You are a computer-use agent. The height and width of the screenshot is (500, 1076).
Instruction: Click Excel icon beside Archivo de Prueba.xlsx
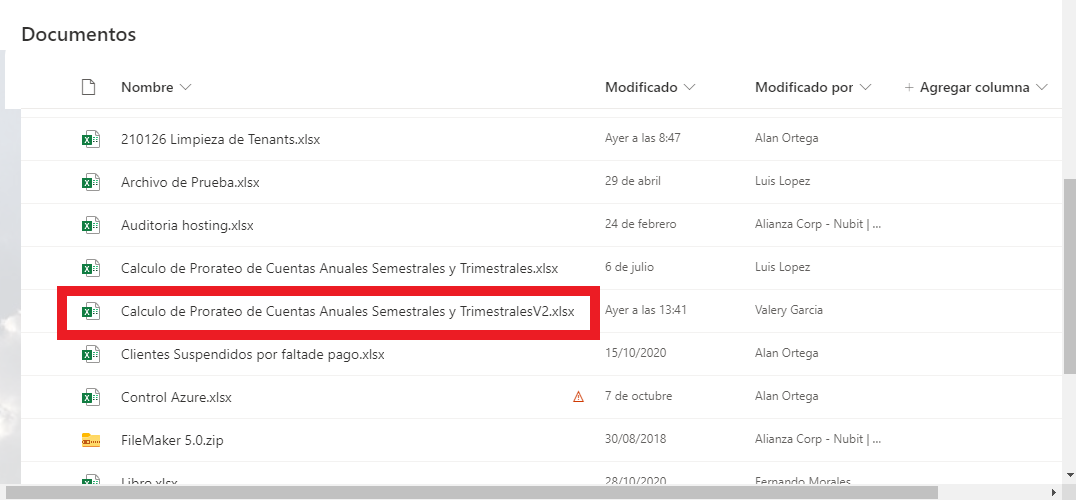coord(90,182)
